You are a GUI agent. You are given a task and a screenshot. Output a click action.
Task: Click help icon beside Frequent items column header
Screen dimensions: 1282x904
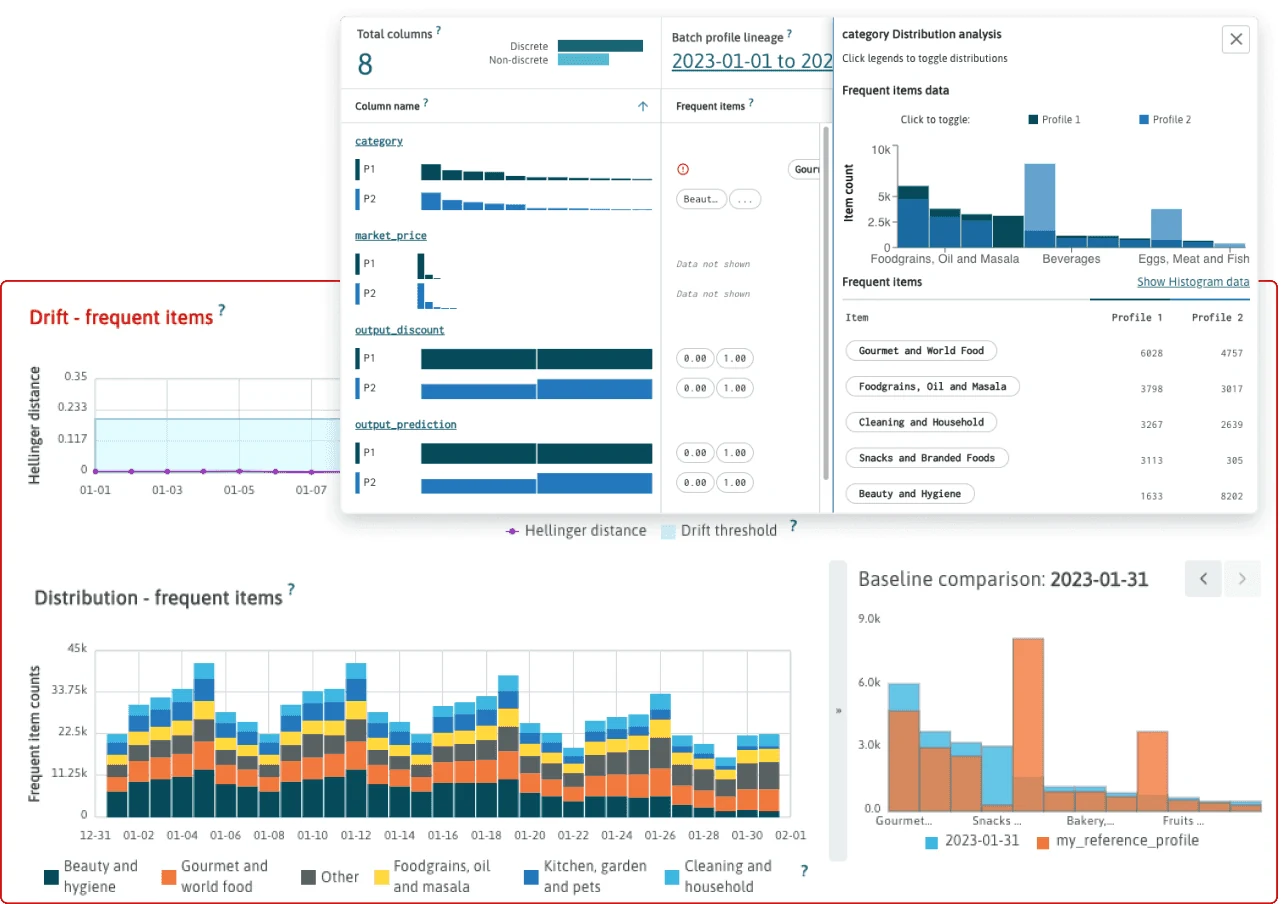(751, 103)
